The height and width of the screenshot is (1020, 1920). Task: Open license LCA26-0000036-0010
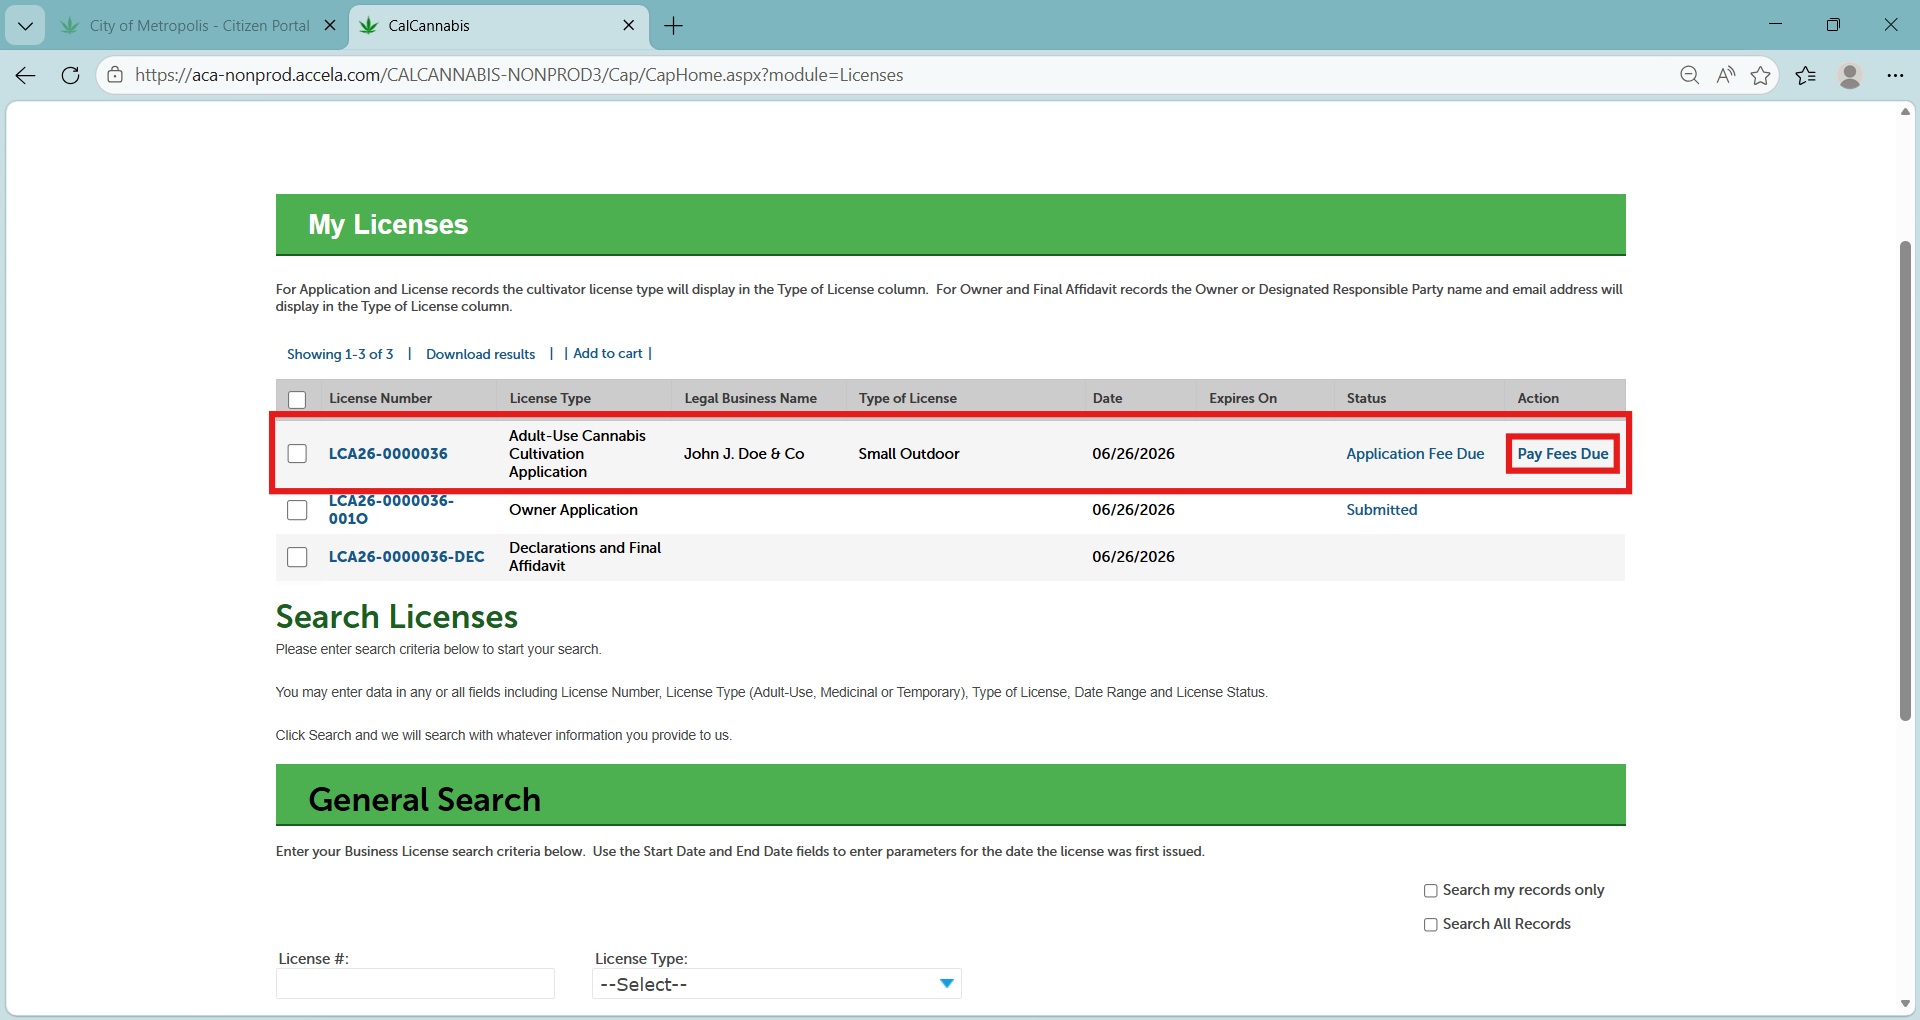coord(391,510)
